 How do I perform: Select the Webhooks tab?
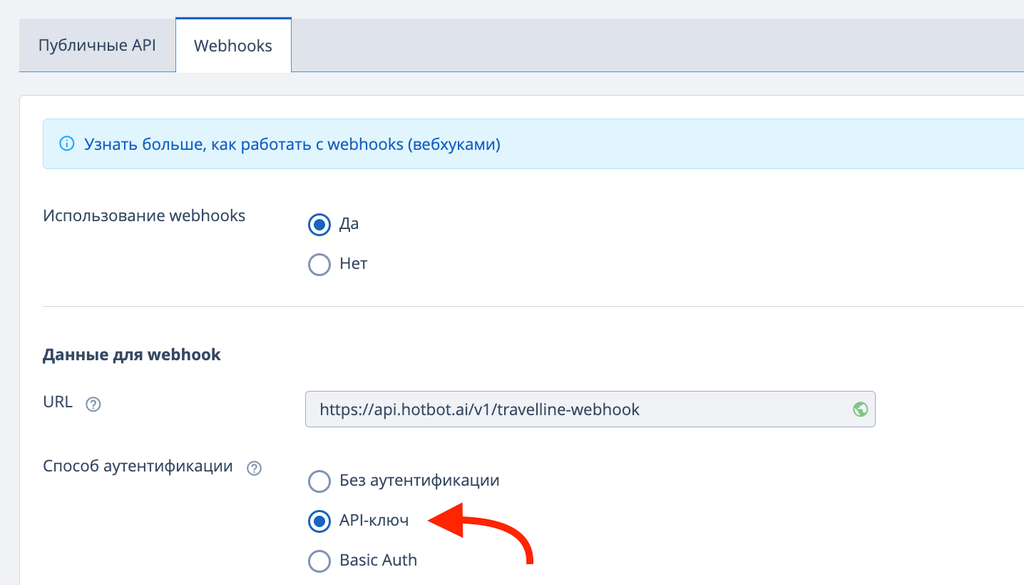(233, 45)
